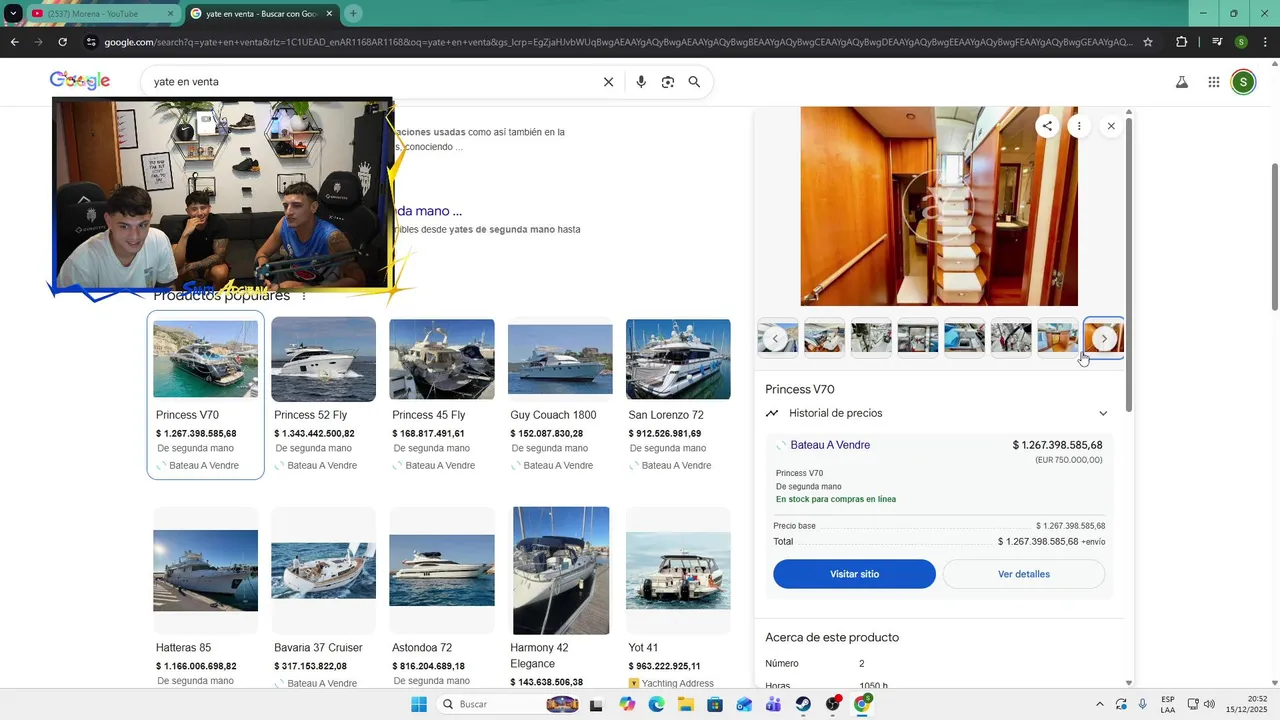Viewport: 1280px width, 720px height.
Task: Open File Explorer from the taskbar
Action: (686, 704)
